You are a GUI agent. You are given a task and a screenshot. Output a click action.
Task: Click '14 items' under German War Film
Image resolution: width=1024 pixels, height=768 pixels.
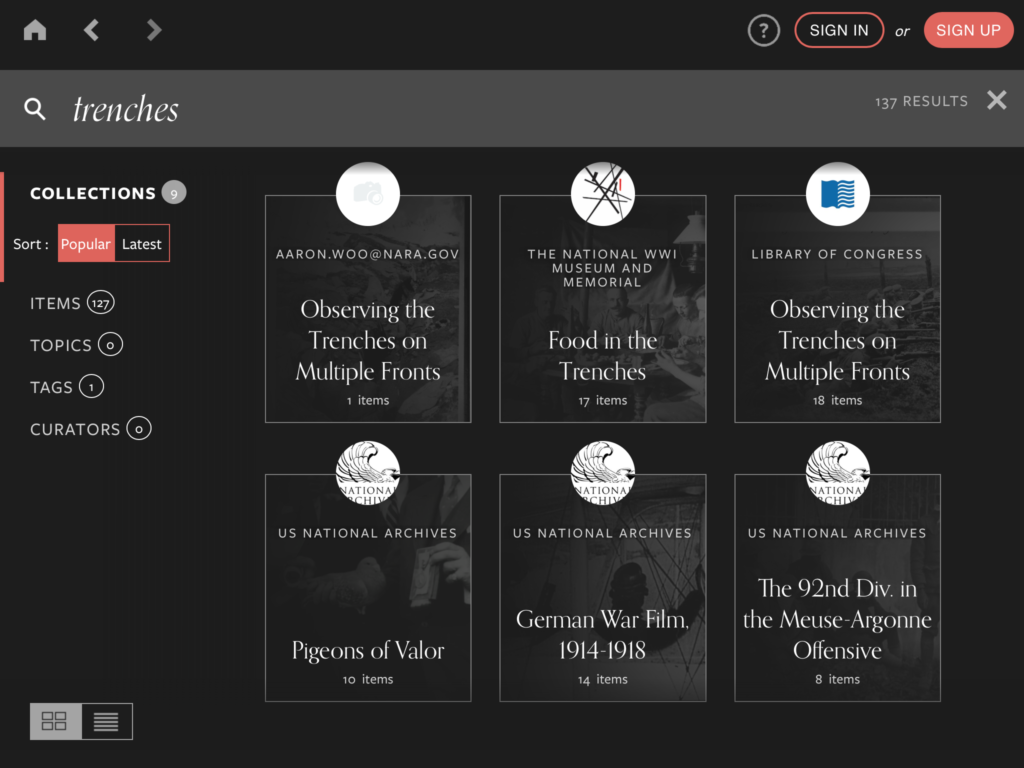tap(603, 679)
